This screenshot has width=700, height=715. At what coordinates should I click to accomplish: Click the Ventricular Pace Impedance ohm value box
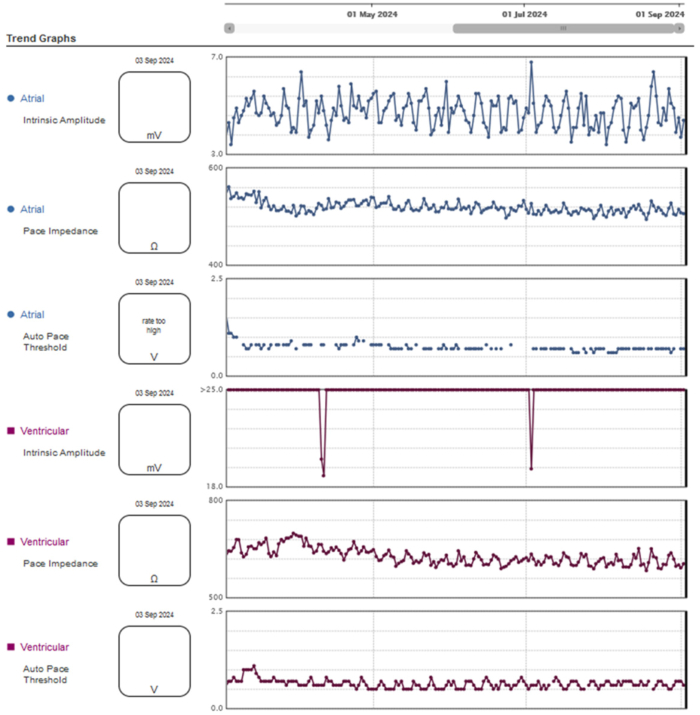(155, 550)
